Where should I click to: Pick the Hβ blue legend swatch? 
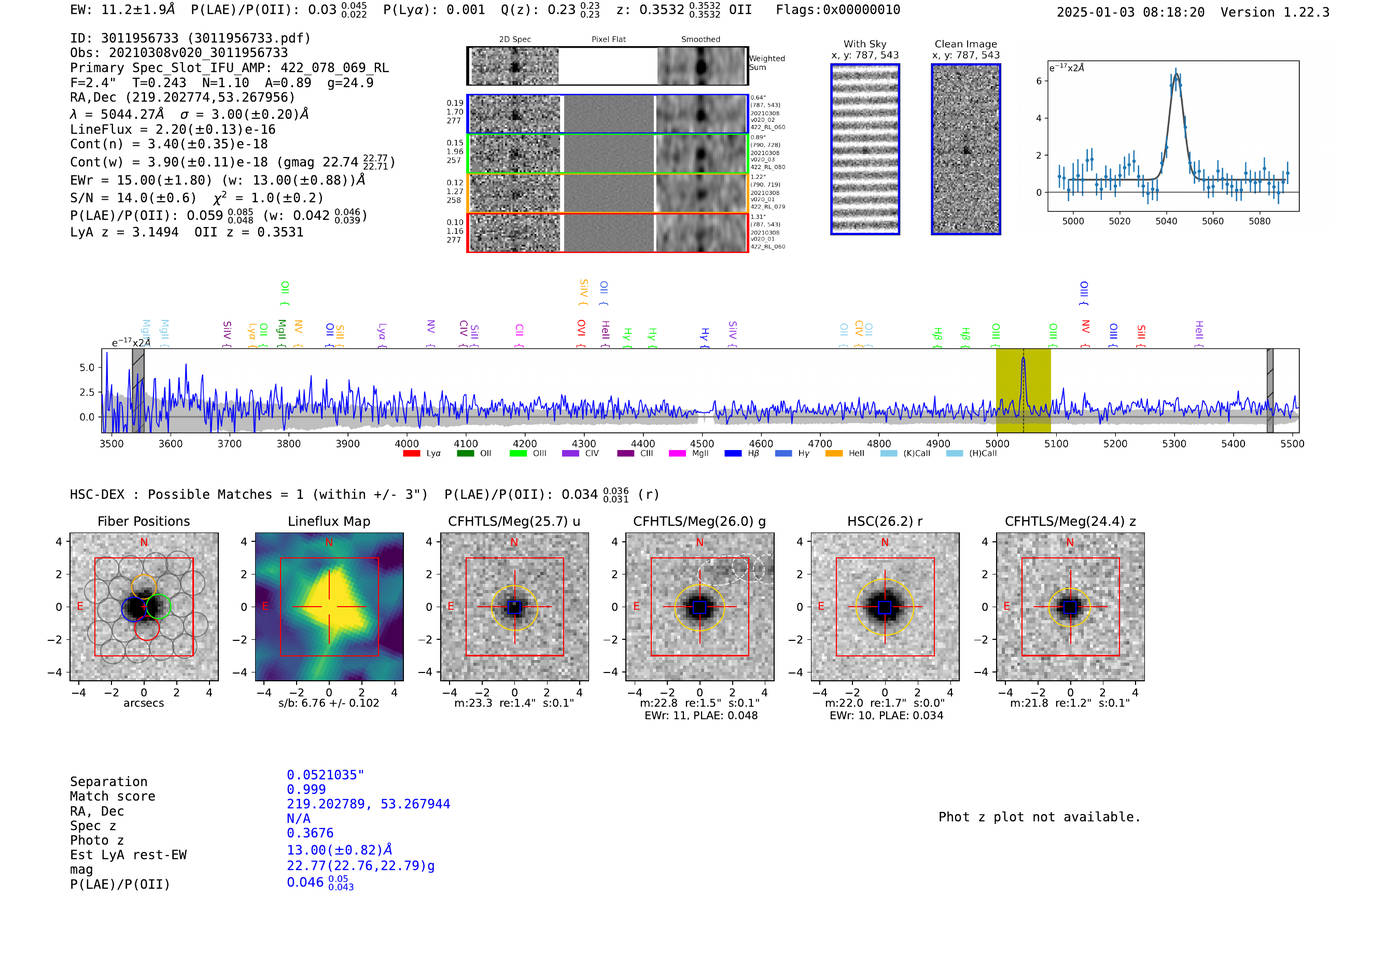[x=733, y=454]
